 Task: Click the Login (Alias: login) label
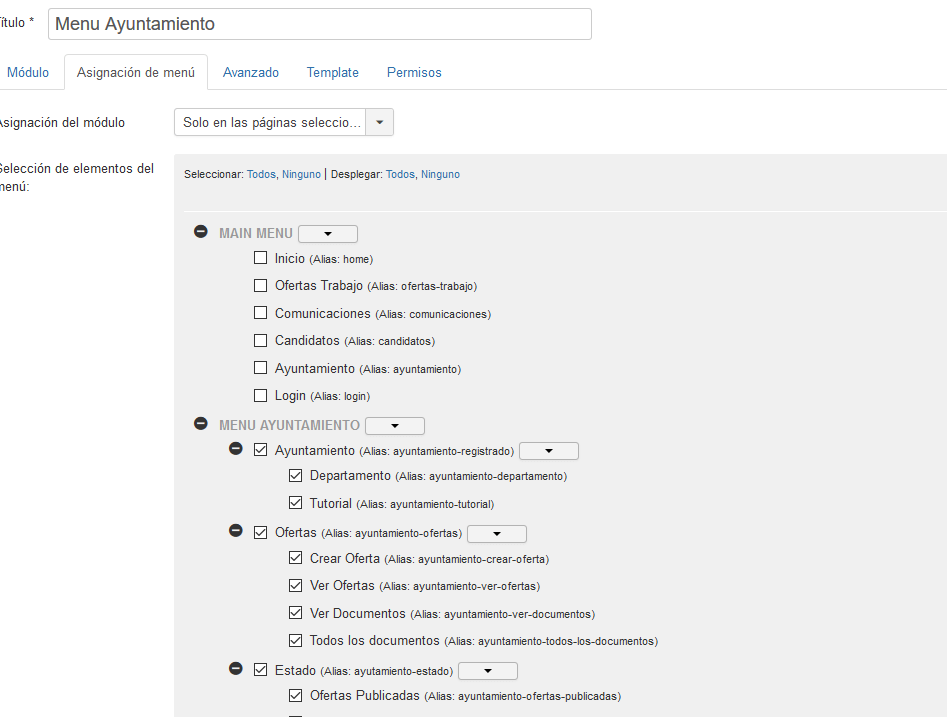click(323, 396)
